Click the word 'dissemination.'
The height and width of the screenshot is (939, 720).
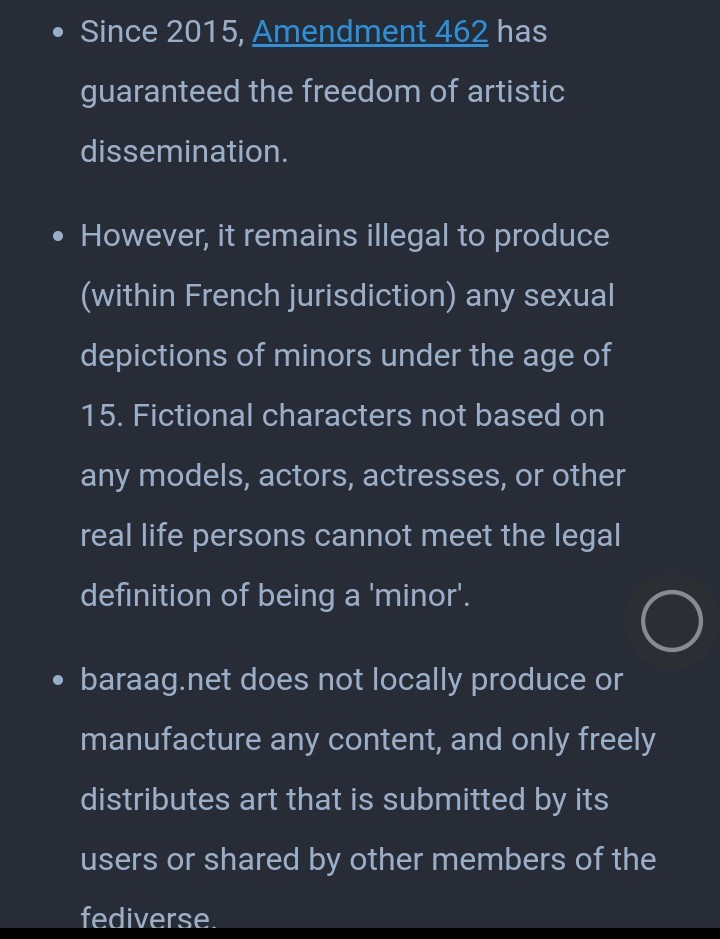pos(184,152)
